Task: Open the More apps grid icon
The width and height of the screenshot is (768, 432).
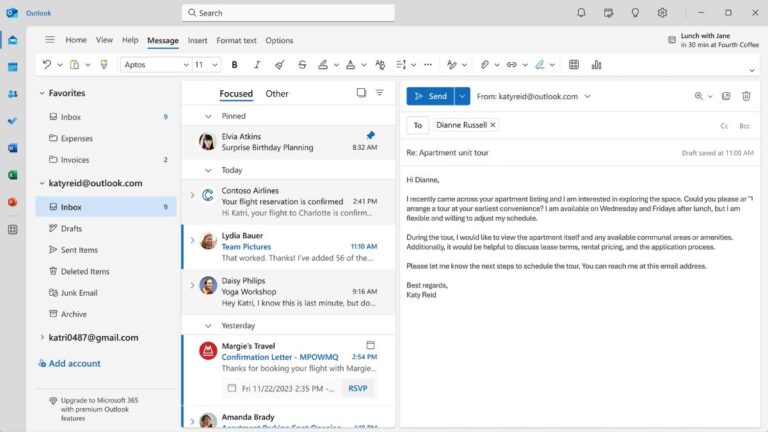Action: click(x=13, y=230)
